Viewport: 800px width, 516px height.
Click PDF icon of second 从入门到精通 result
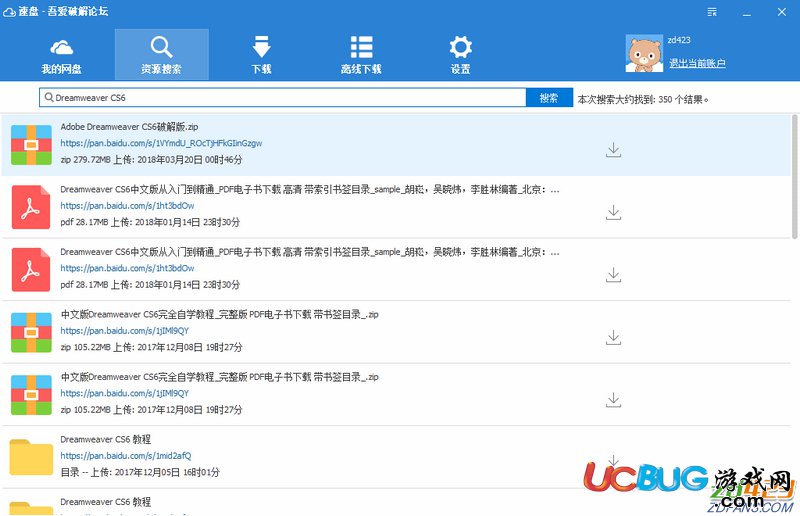pyautogui.click(x=31, y=269)
